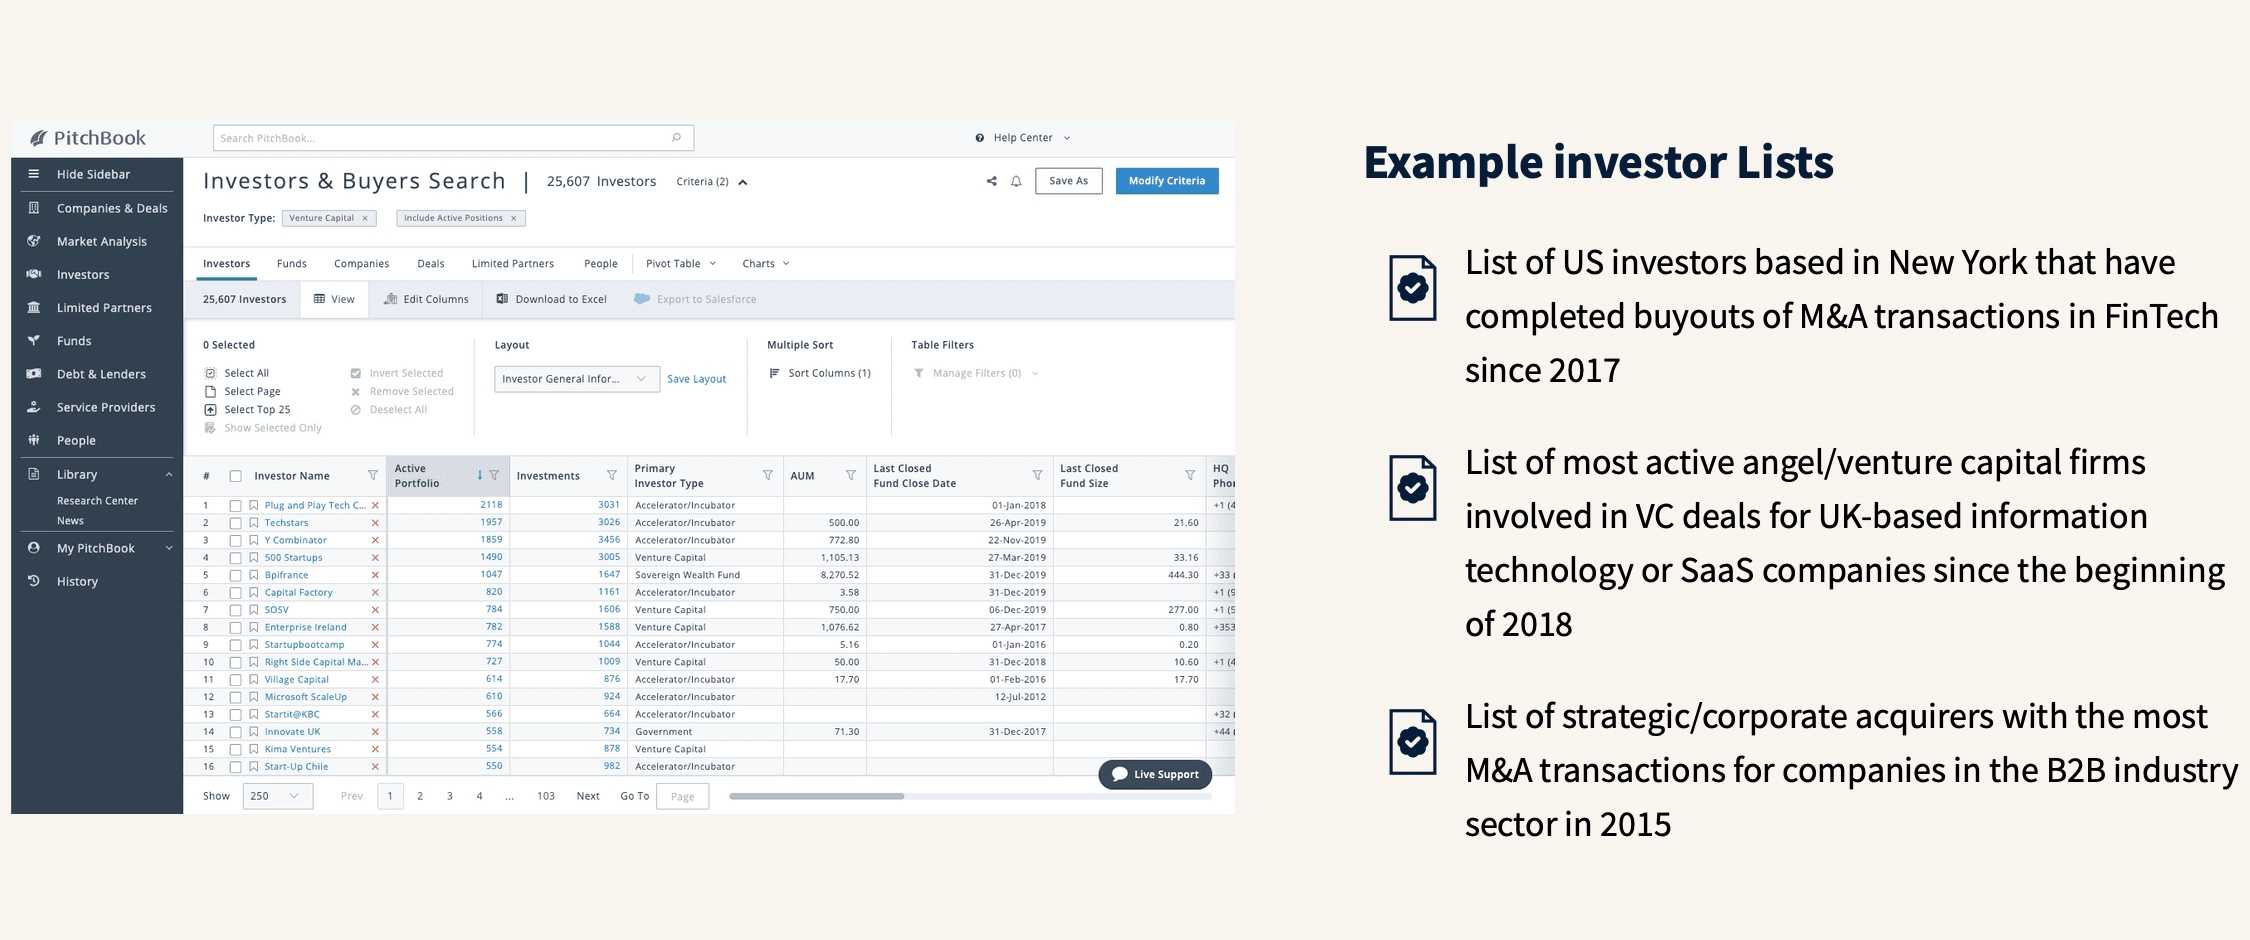Image resolution: width=2250 pixels, height=940 pixels.
Task: Click the Download to Excel icon
Action: point(503,299)
